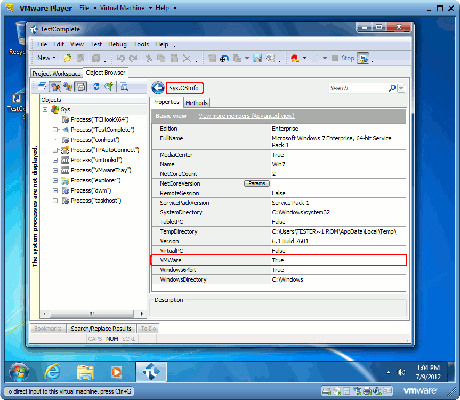Expand the Process("taskhost") node
This screenshot has width=460, height=400.
click(55, 201)
